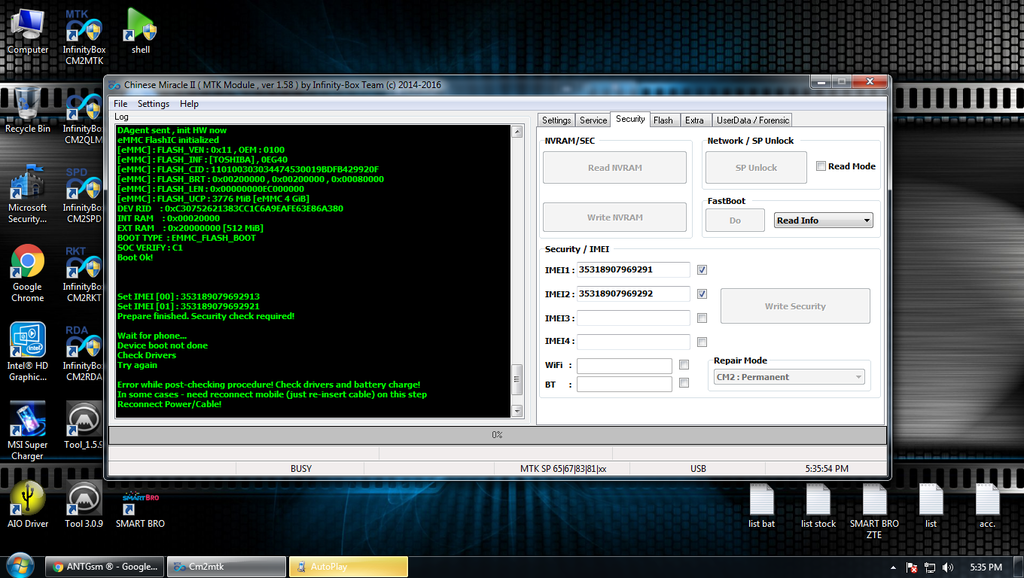The height and width of the screenshot is (578, 1024).
Task: Open the shell desktop shortcut
Action: point(140,33)
